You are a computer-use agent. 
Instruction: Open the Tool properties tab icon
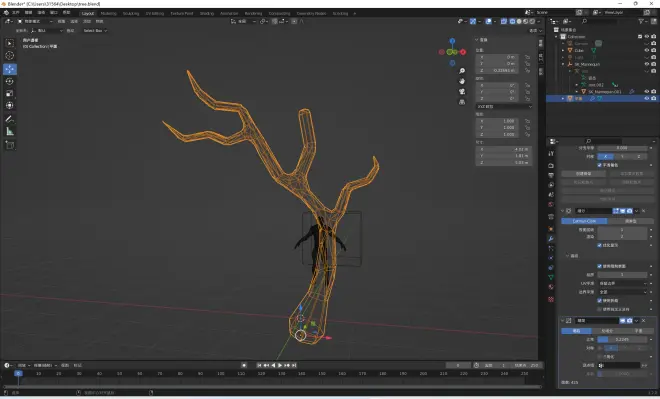551,154
